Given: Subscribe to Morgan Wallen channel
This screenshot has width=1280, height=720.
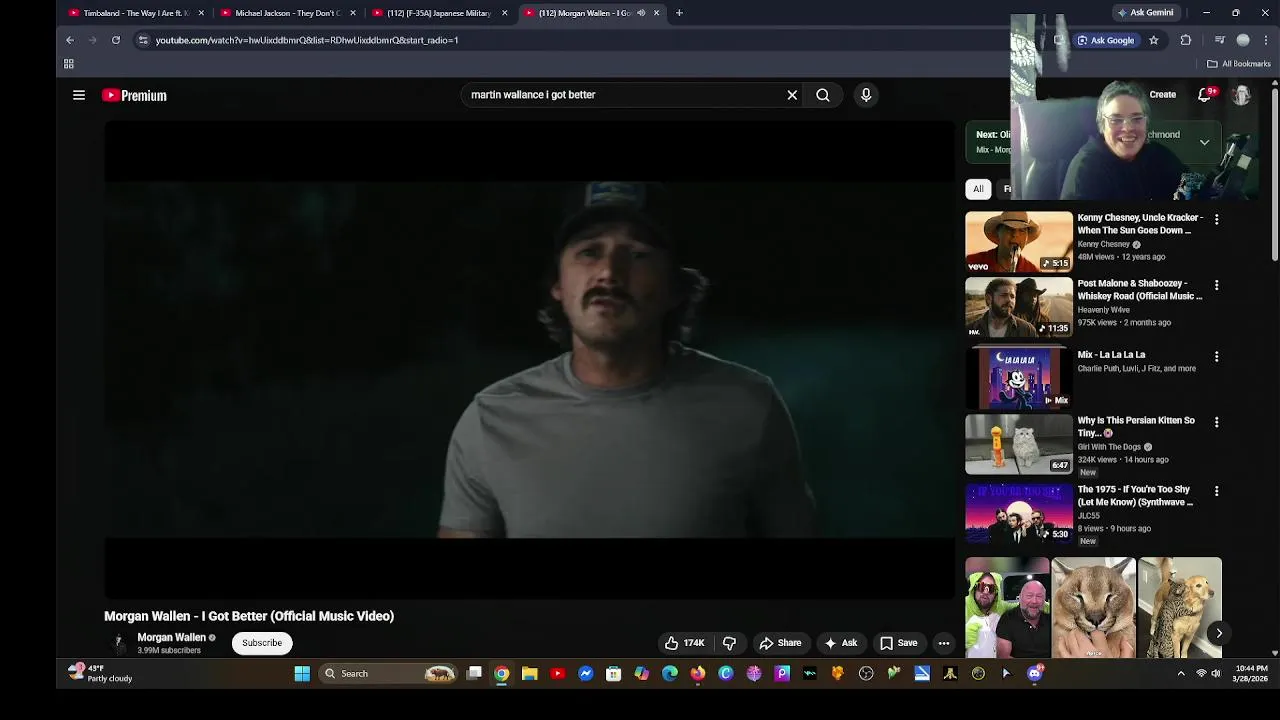Looking at the screenshot, I should point(262,643).
